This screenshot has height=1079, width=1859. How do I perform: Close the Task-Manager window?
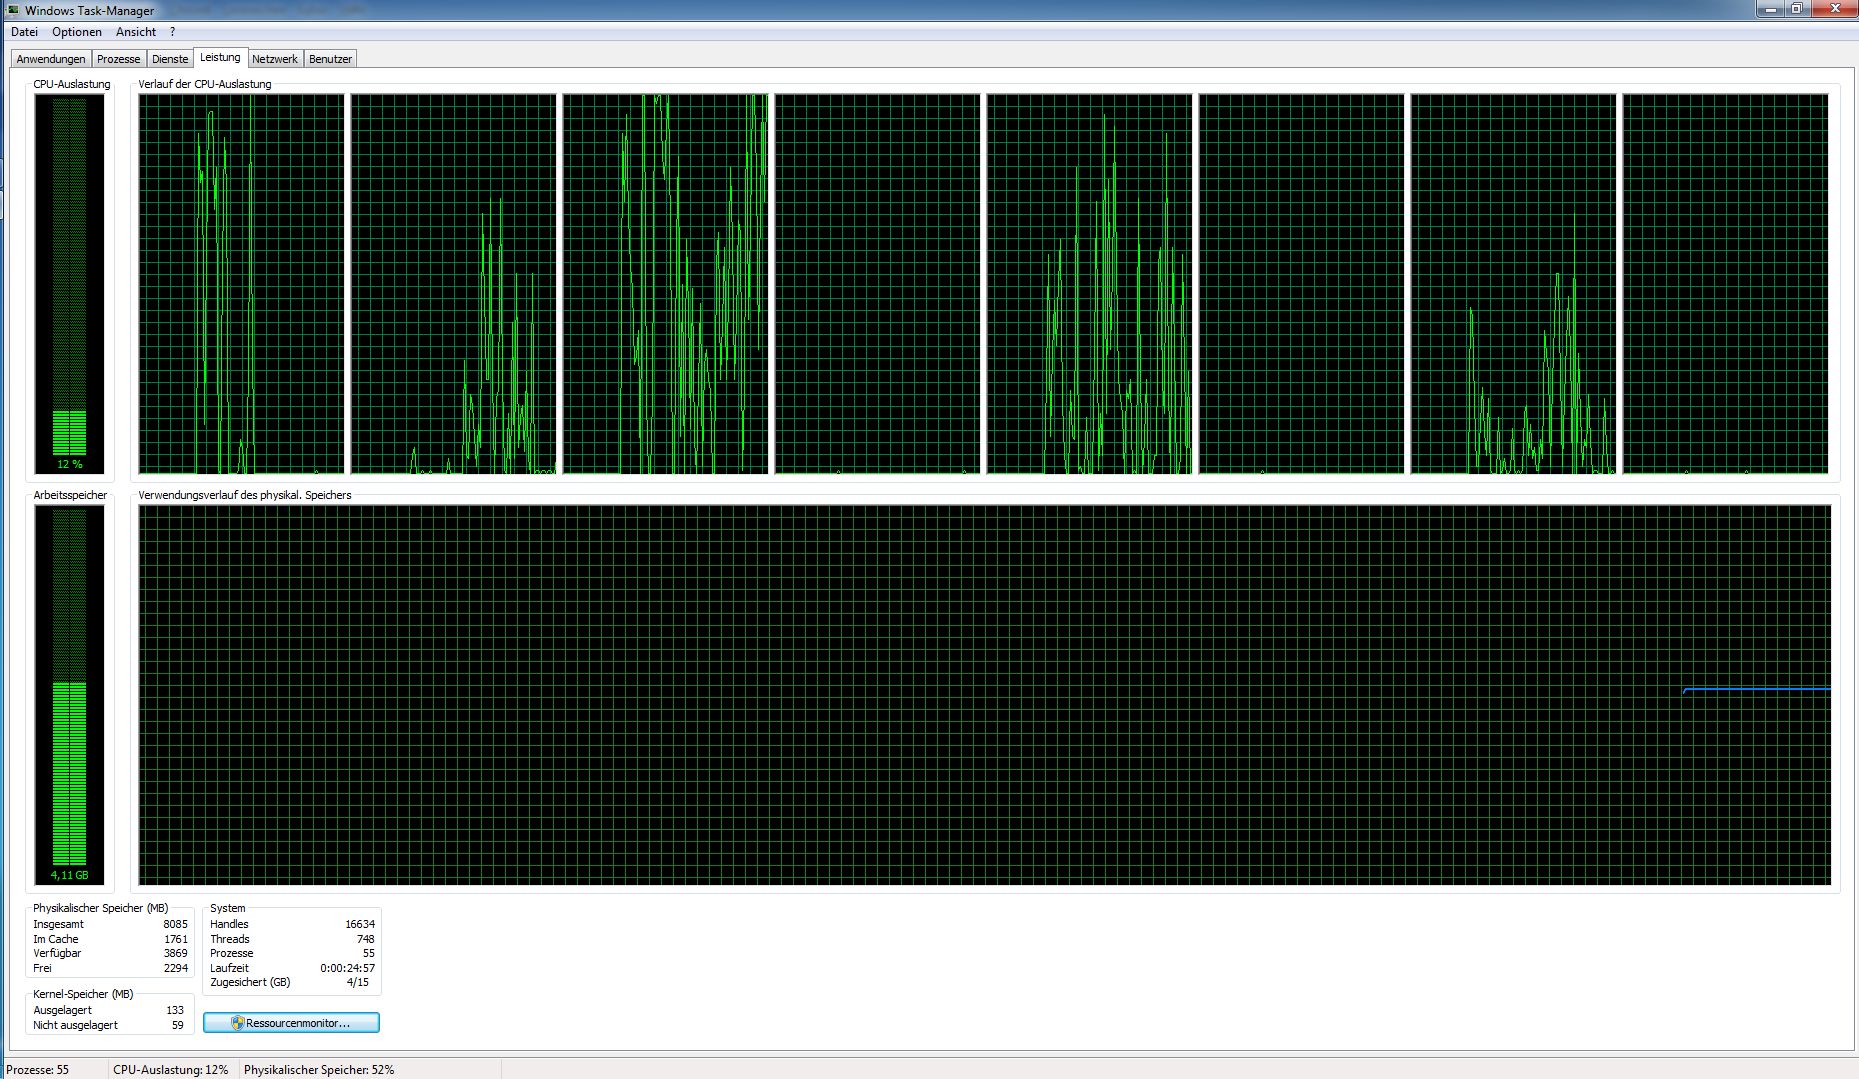coord(1834,9)
